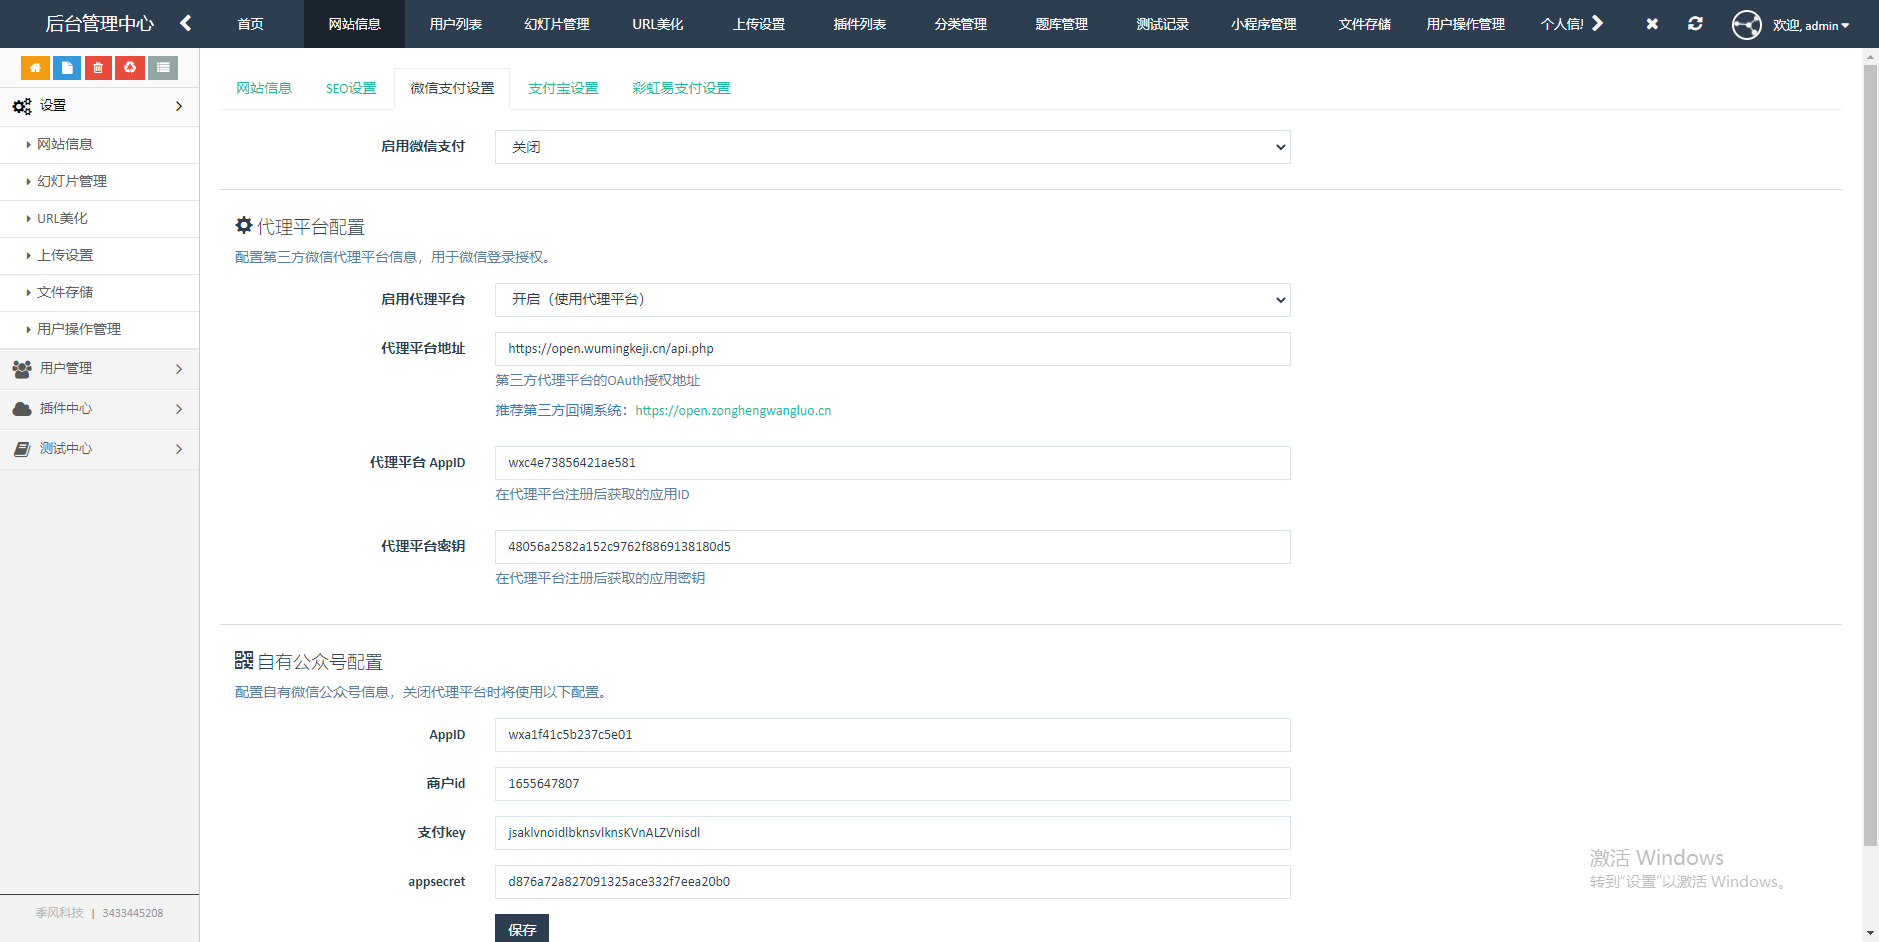Open the 用户操作管理 top tab

pos(1465,24)
